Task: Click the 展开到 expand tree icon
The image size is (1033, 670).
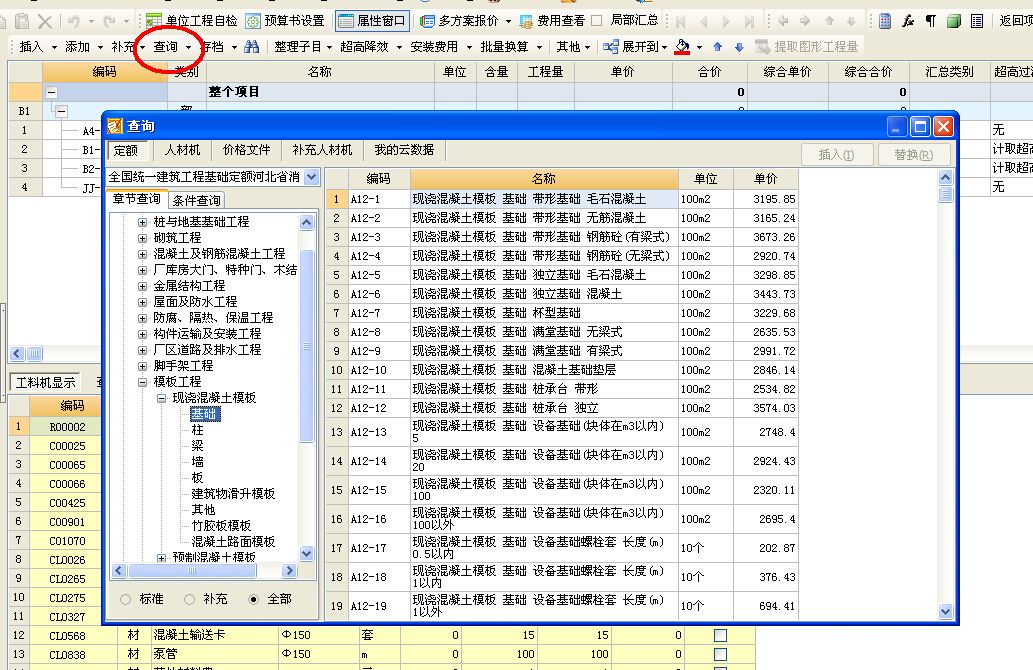Action: [x=611, y=47]
